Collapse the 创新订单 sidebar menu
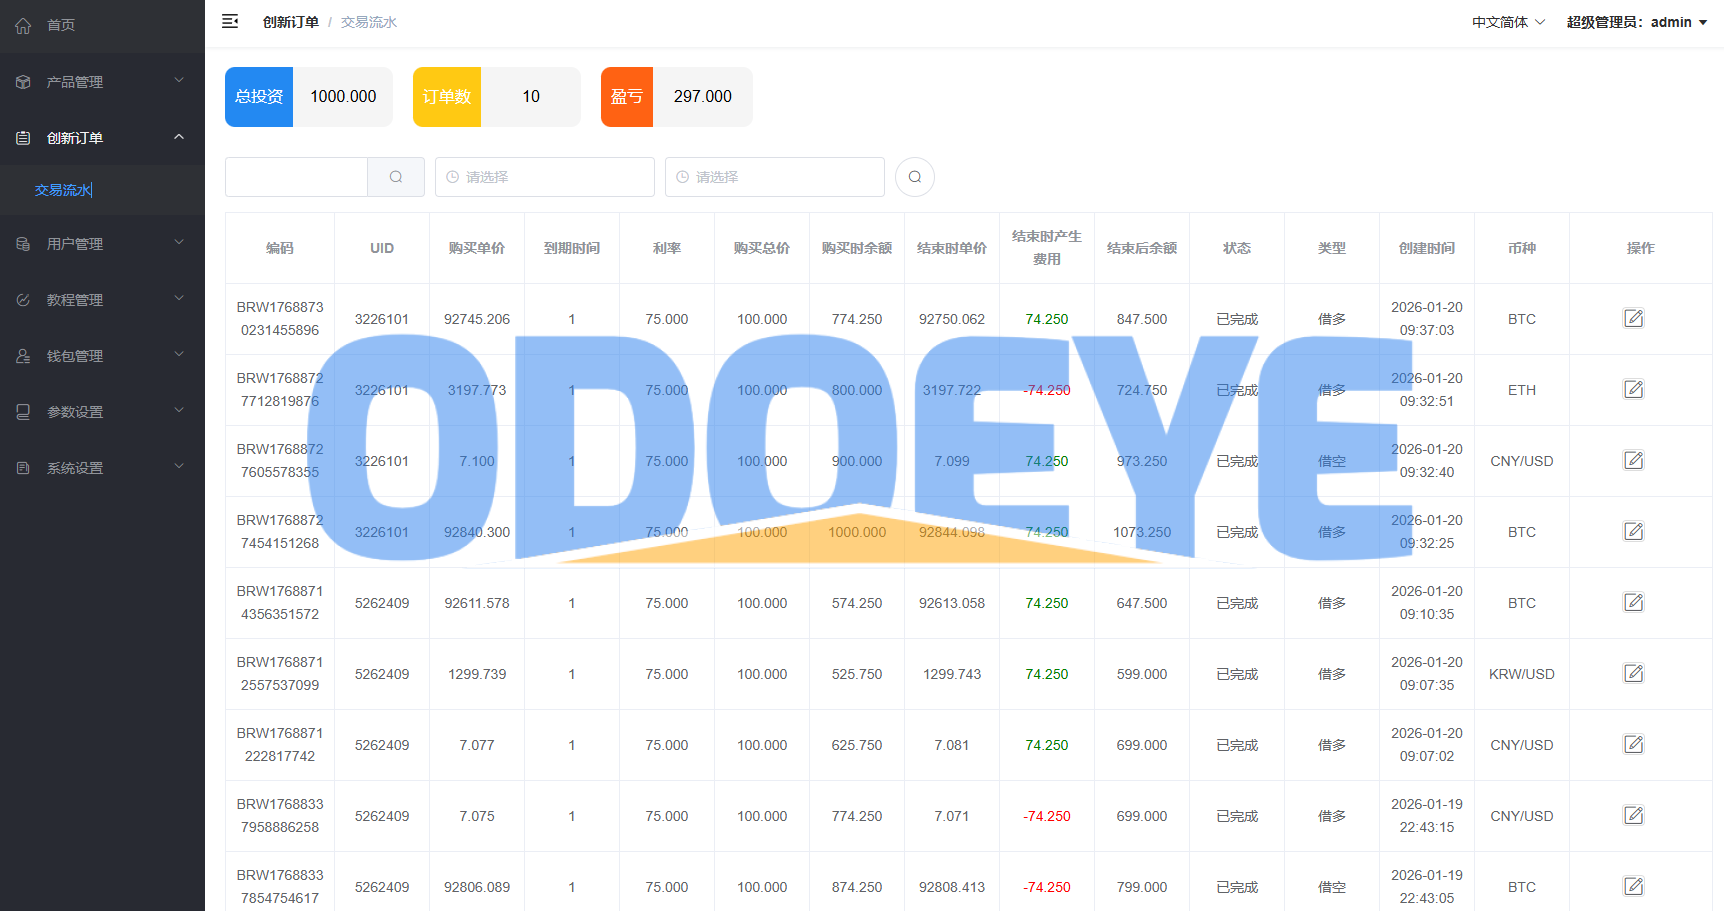The height and width of the screenshot is (911, 1724). (x=100, y=138)
